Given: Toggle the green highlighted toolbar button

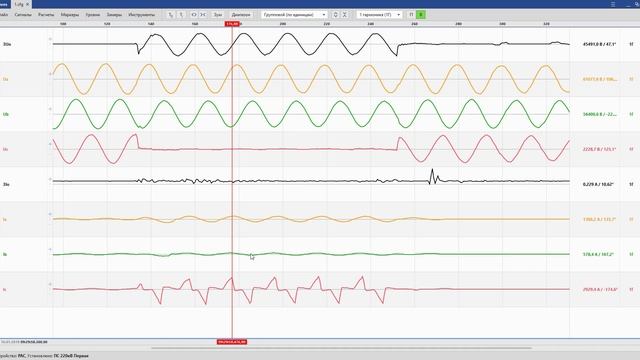Looking at the screenshot, I should (x=421, y=15).
